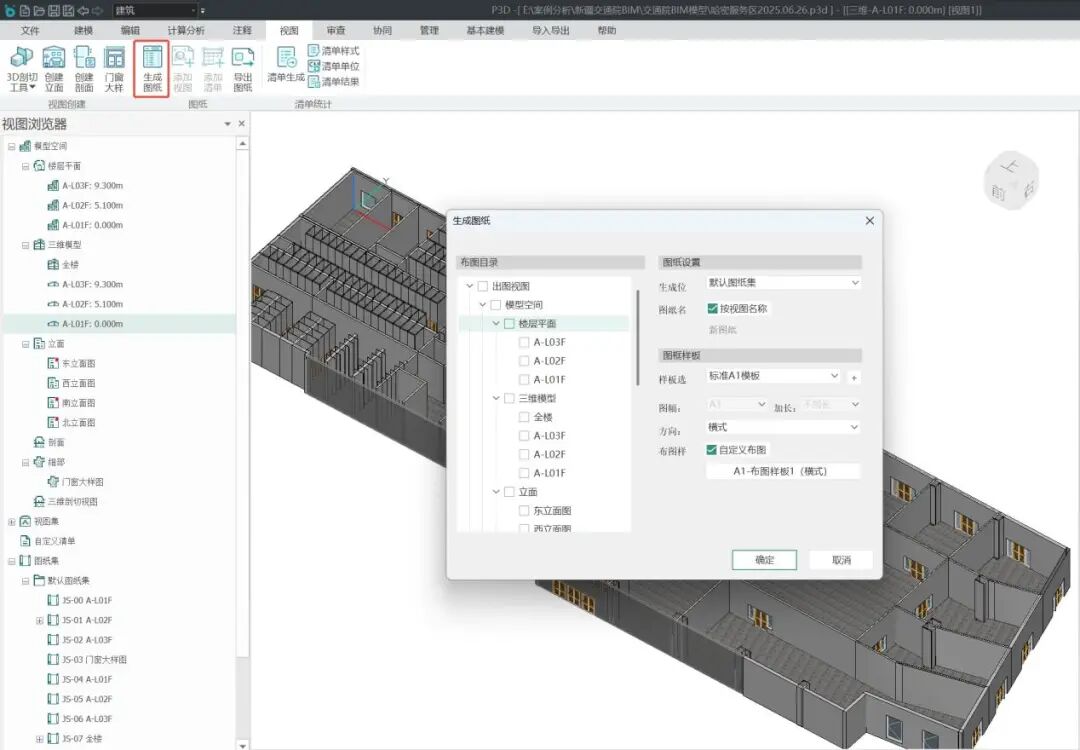This screenshot has width=1080, height=750.
Task: Click the redo arrow in quick access bar
Action: coord(97,10)
